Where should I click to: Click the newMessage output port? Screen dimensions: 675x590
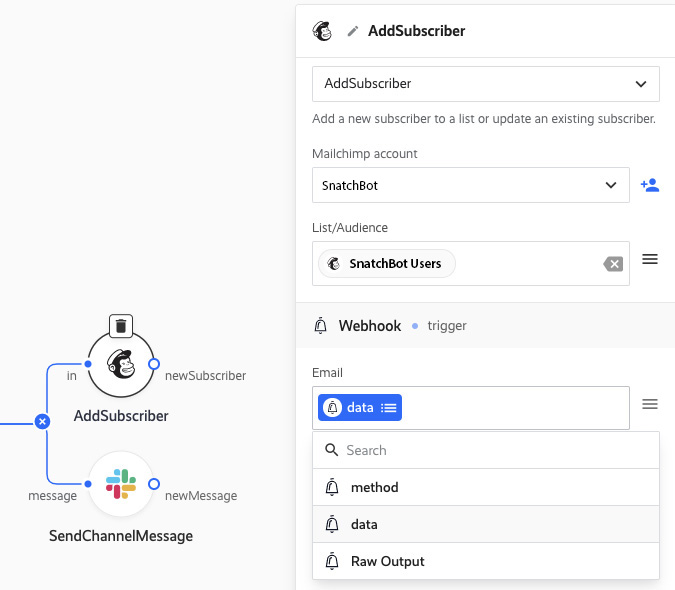154,484
